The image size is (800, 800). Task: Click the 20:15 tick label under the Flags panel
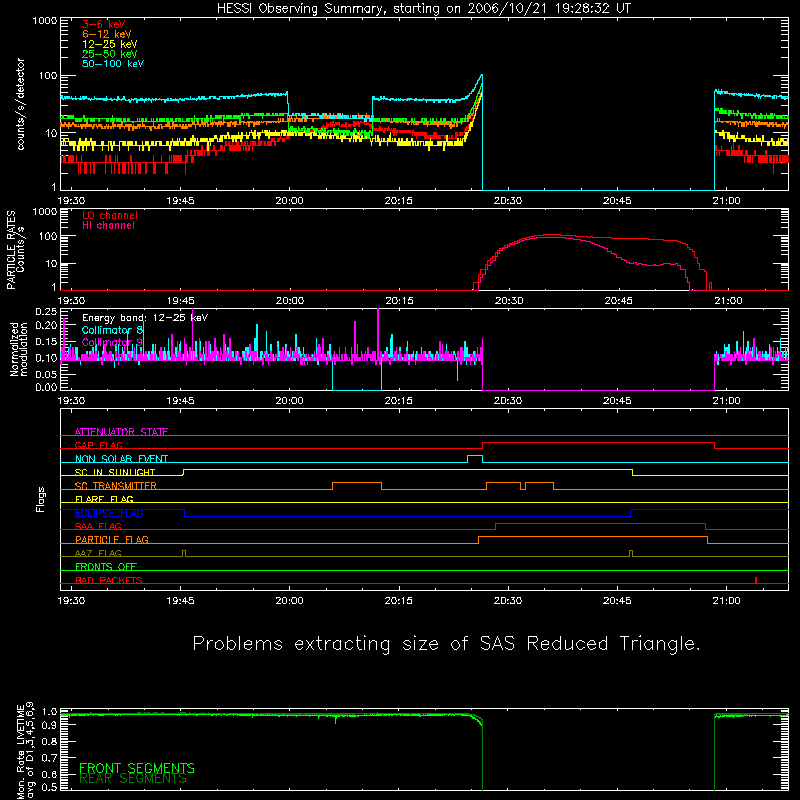coord(399,601)
